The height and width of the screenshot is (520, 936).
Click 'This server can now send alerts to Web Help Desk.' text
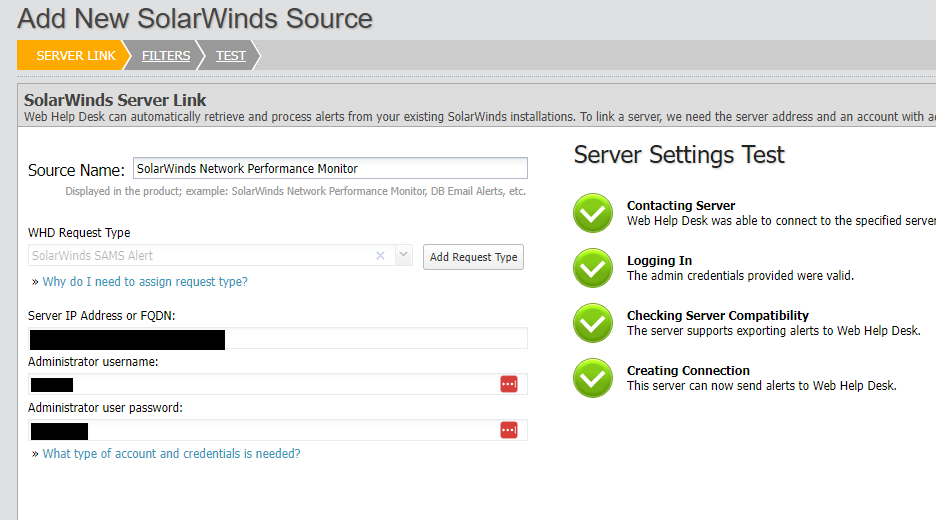pos(762,386)
